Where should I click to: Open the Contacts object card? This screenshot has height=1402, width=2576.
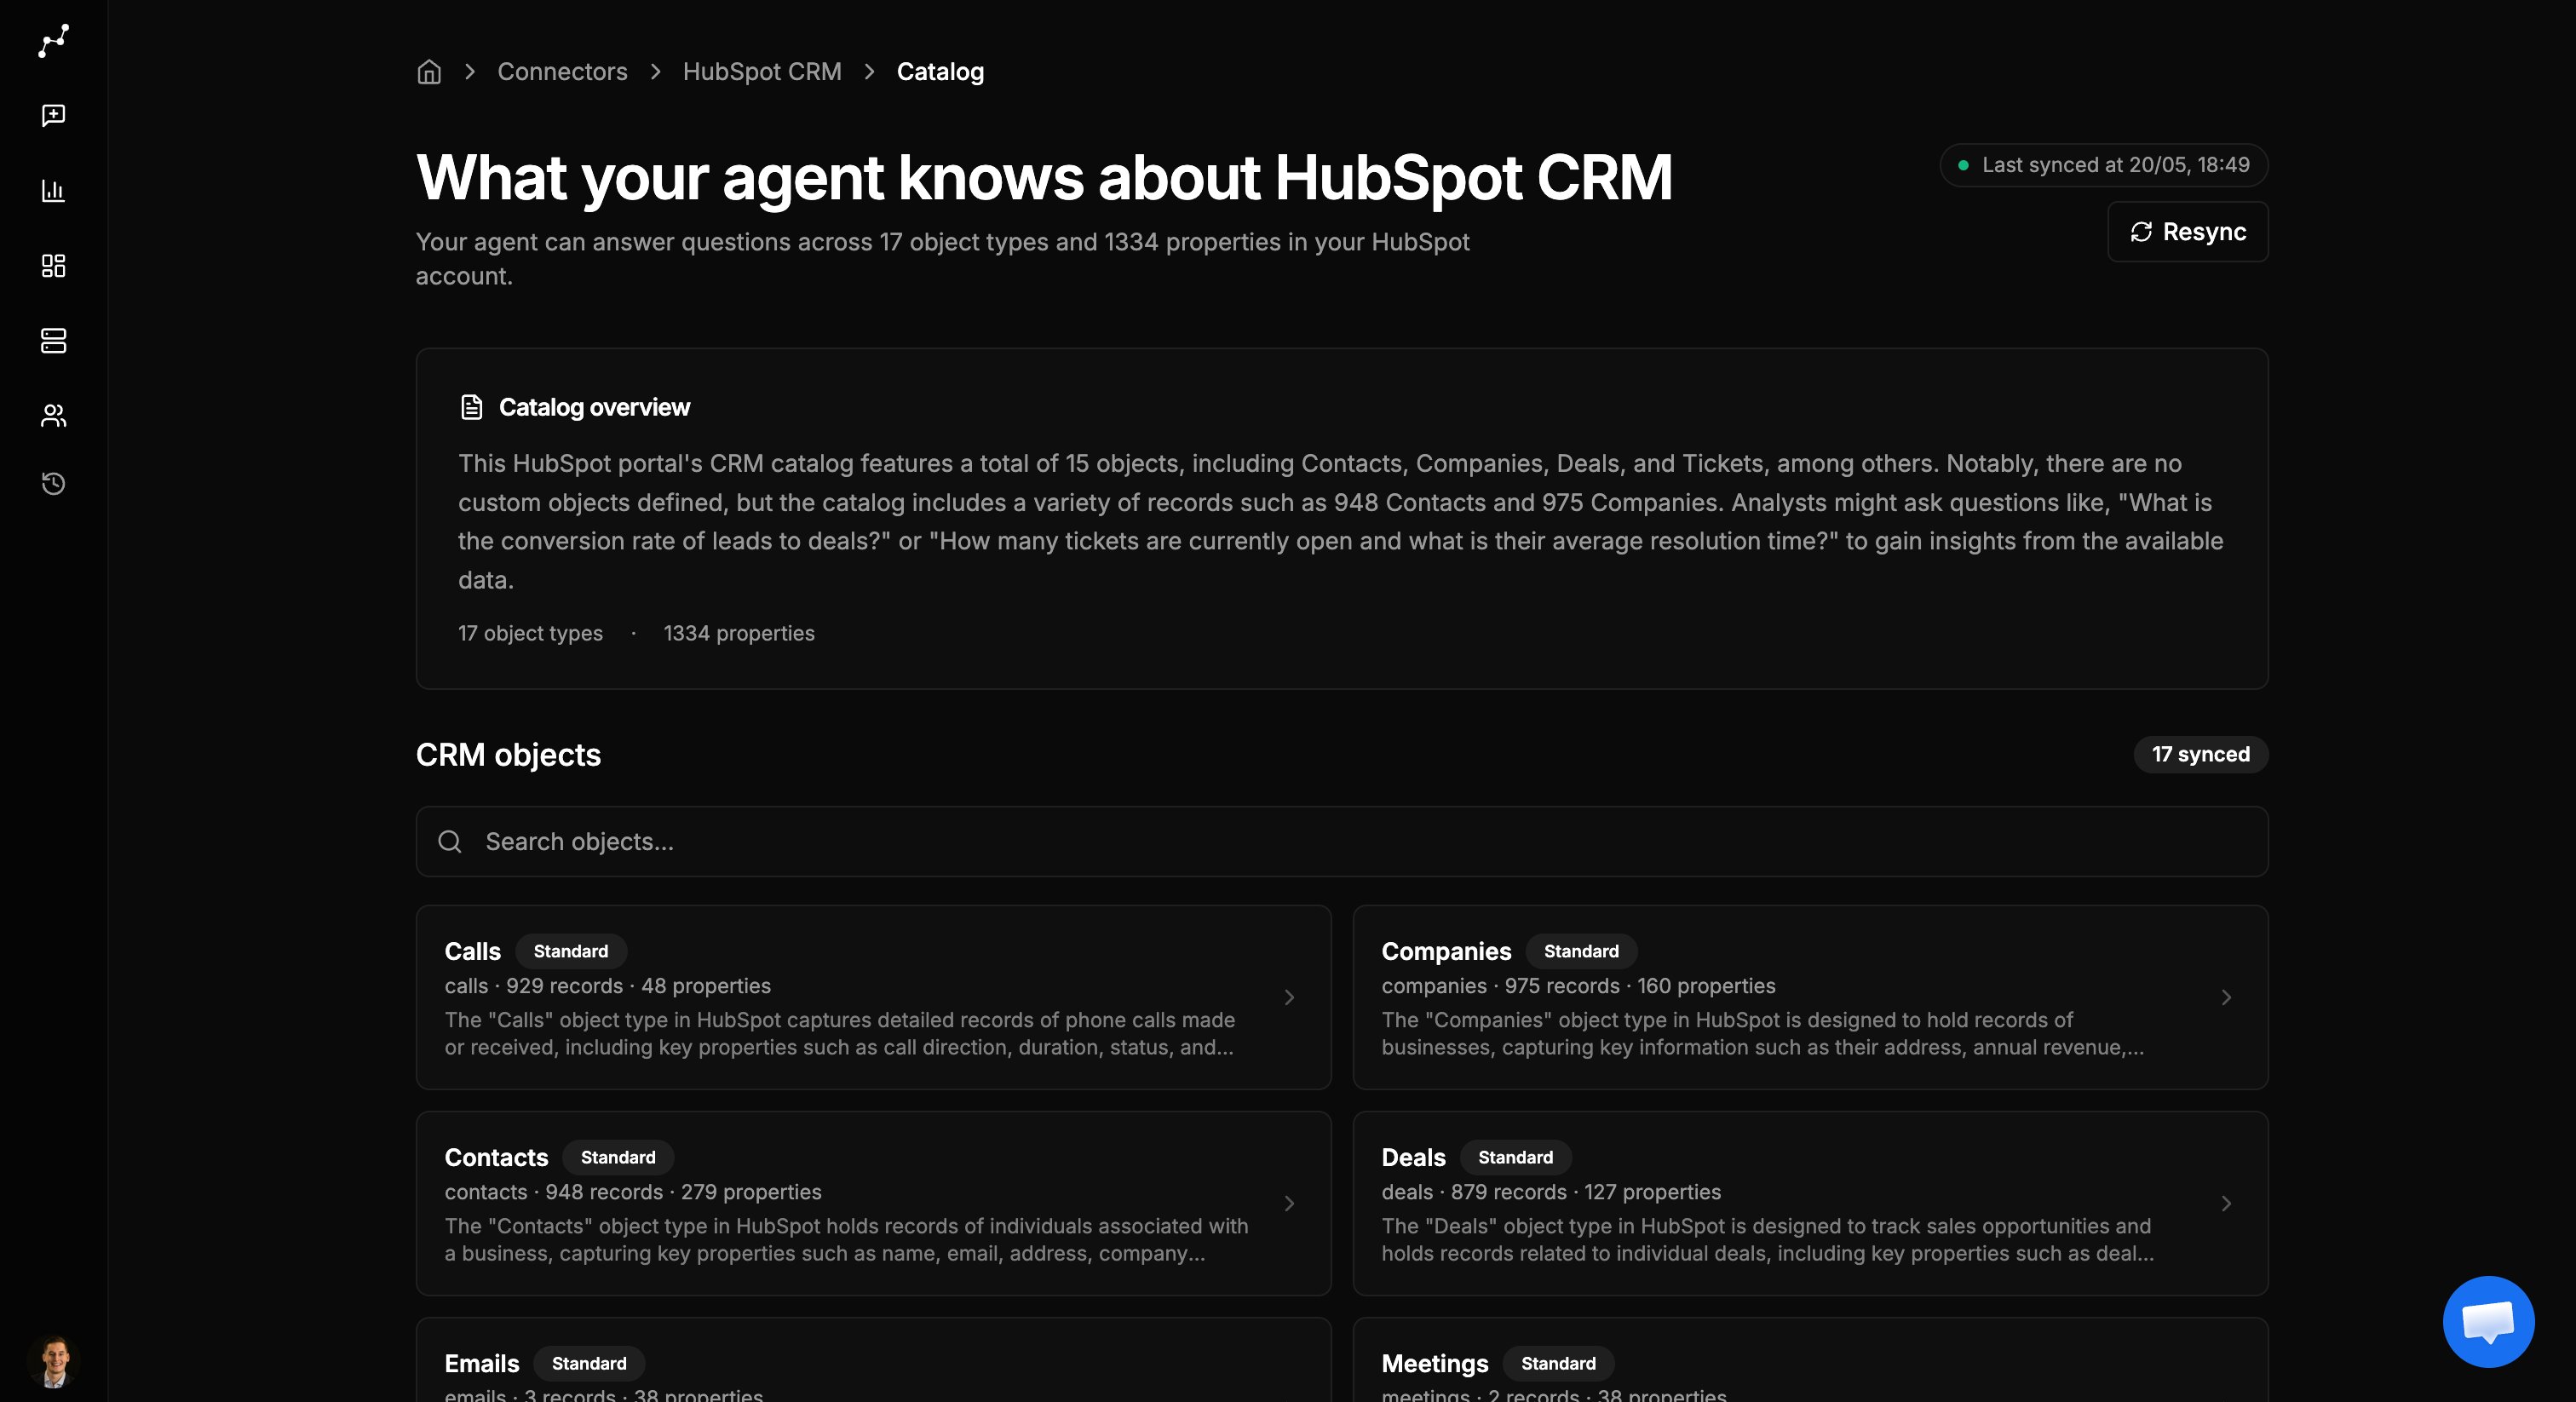click(873, 1203)
